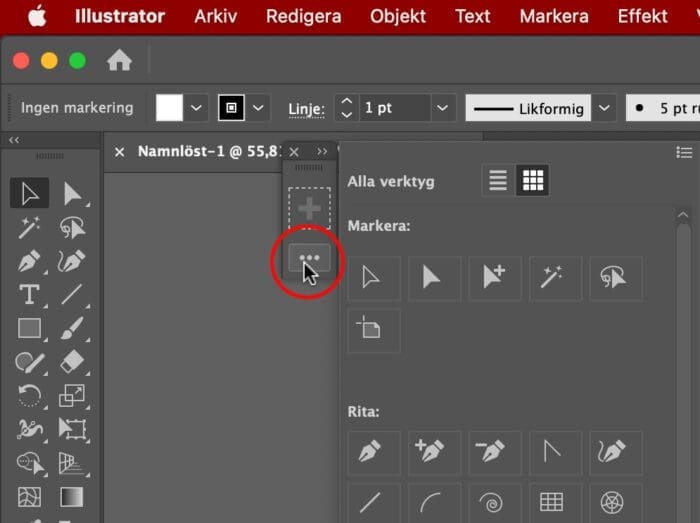Screen dimensions: 700x523
Task: Select the Paintbrush tool in left toolbar
Action: 72,328
